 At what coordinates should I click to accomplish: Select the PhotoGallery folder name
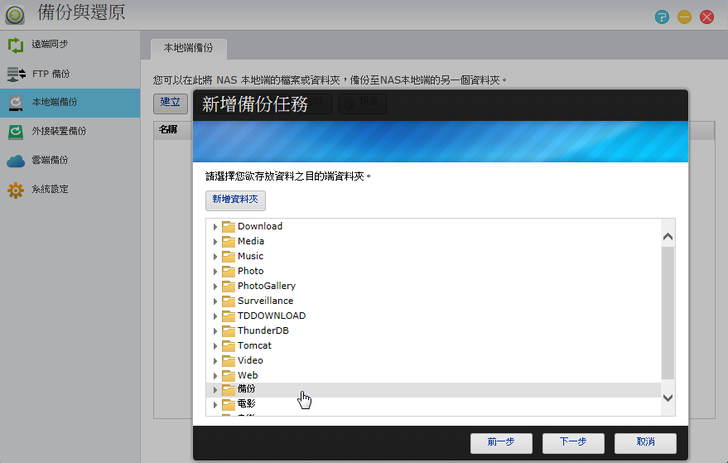point(266,286)
